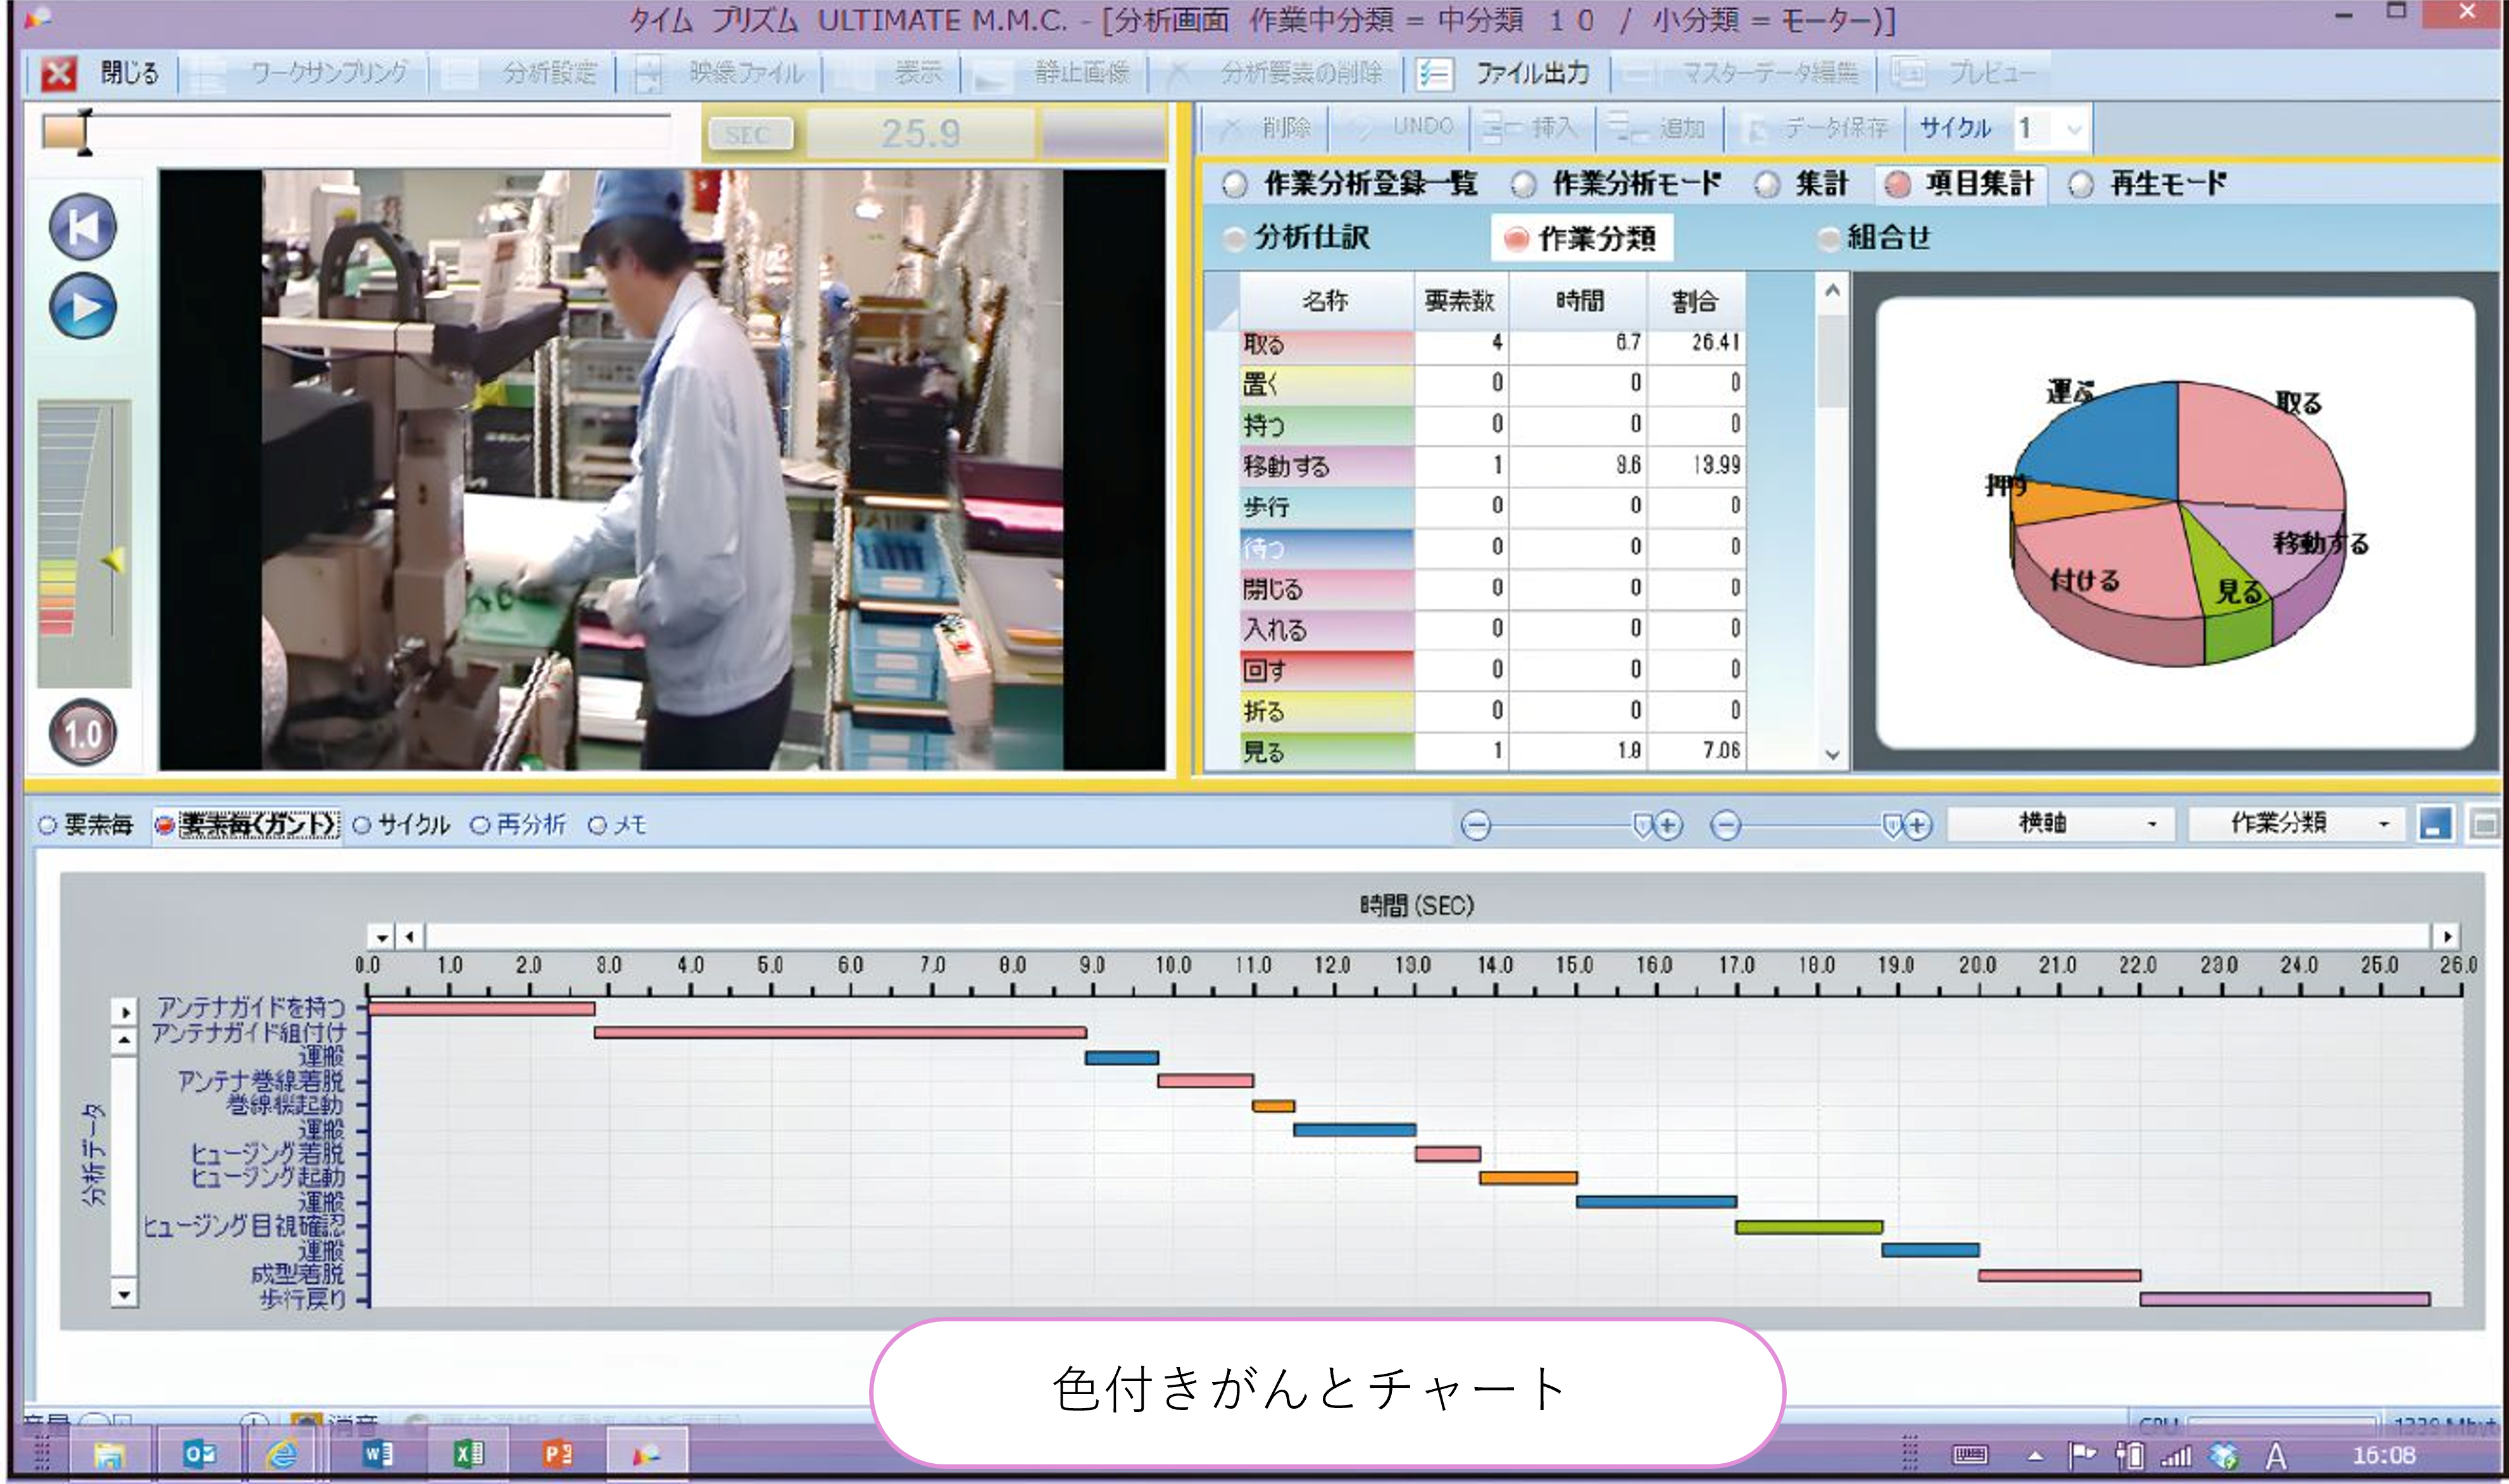Click the first zoom-in plus icon
The image size is (2509, 1484).
(1668, 826)
